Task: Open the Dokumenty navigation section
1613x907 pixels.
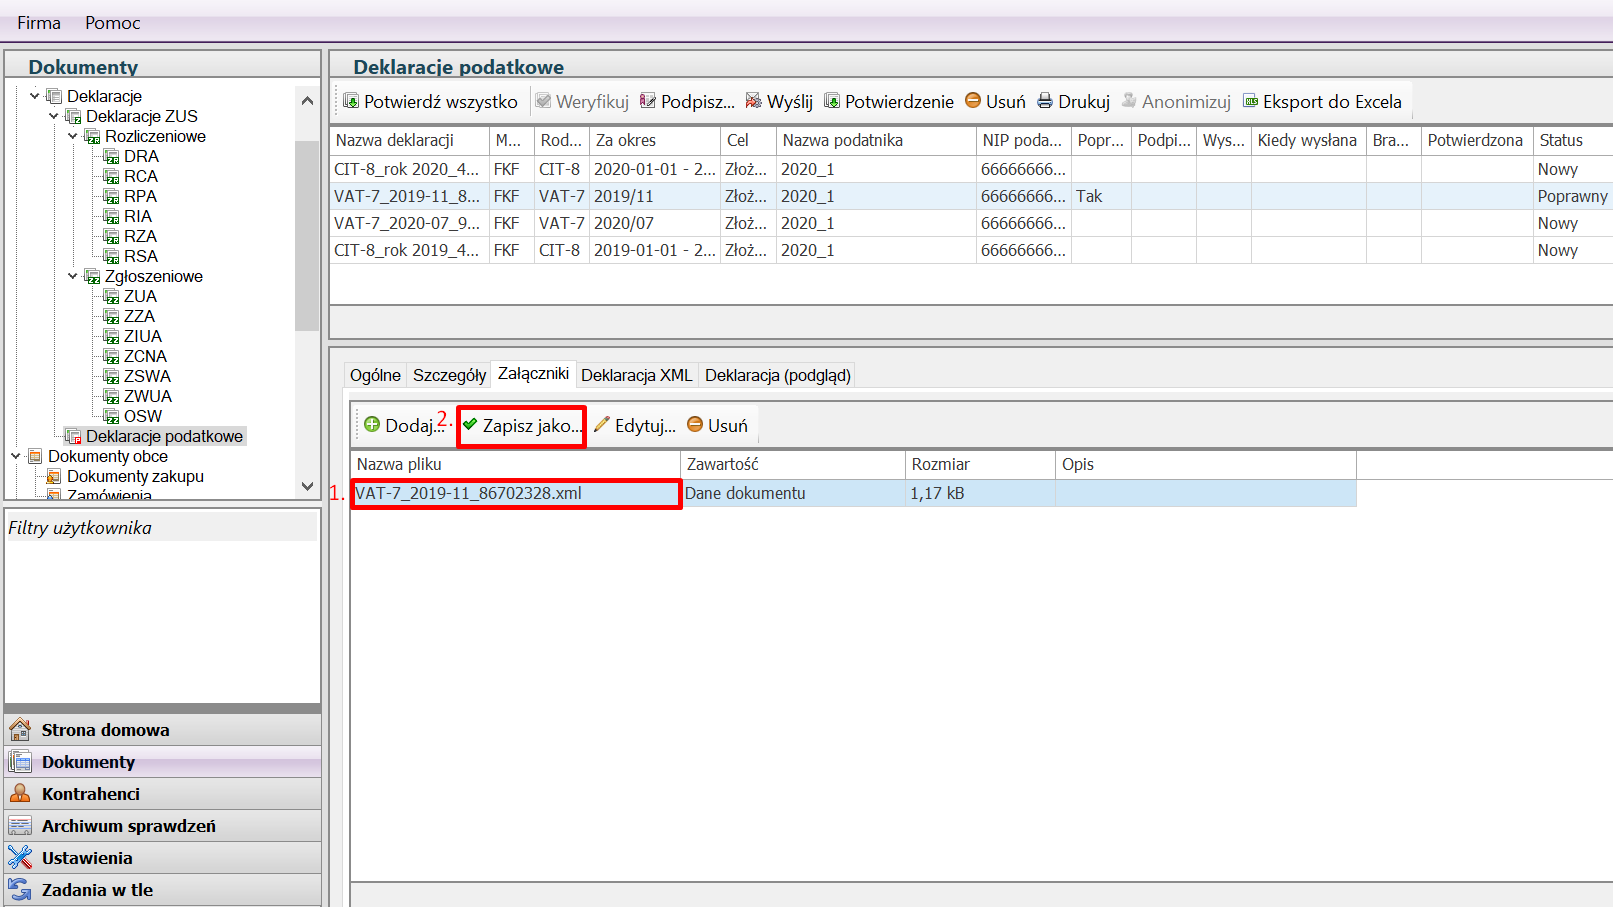Action: click(x=163, y=762)
